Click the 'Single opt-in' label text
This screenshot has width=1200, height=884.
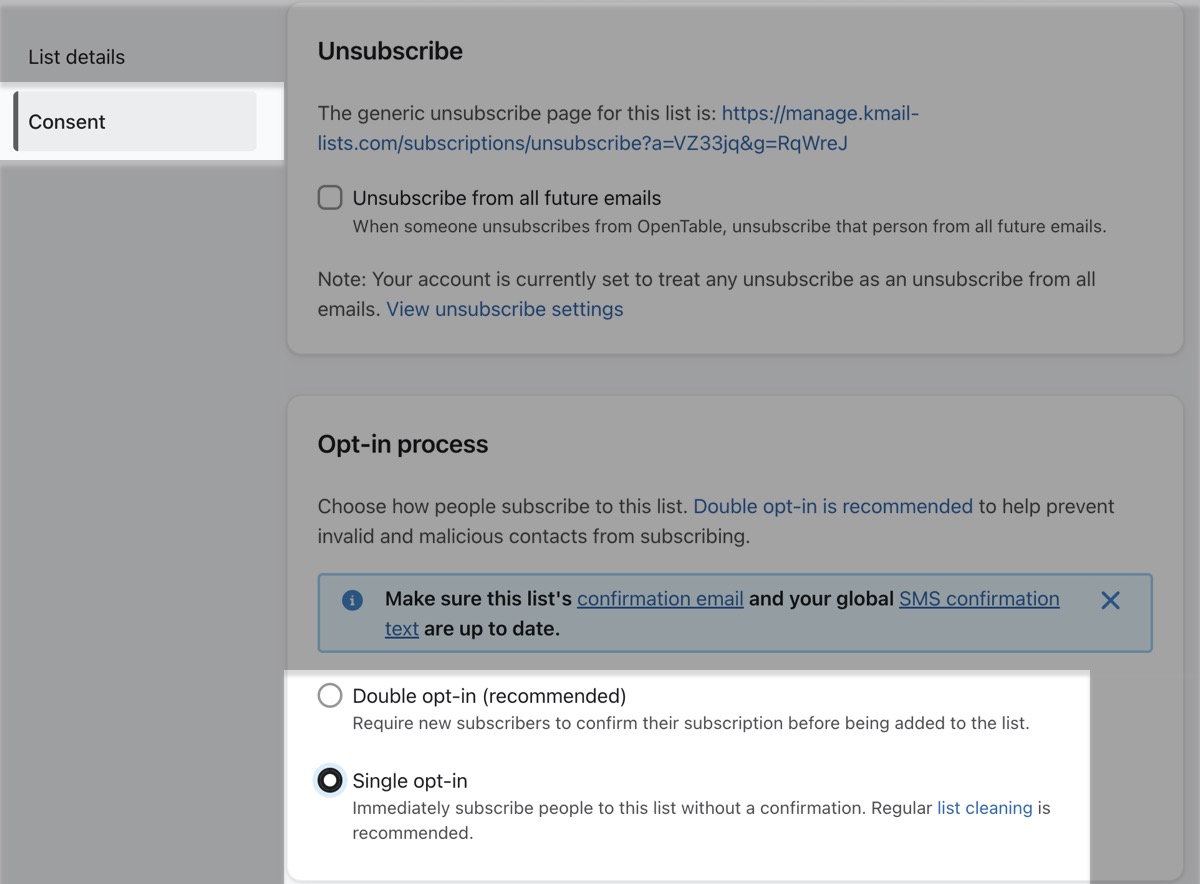410,781
